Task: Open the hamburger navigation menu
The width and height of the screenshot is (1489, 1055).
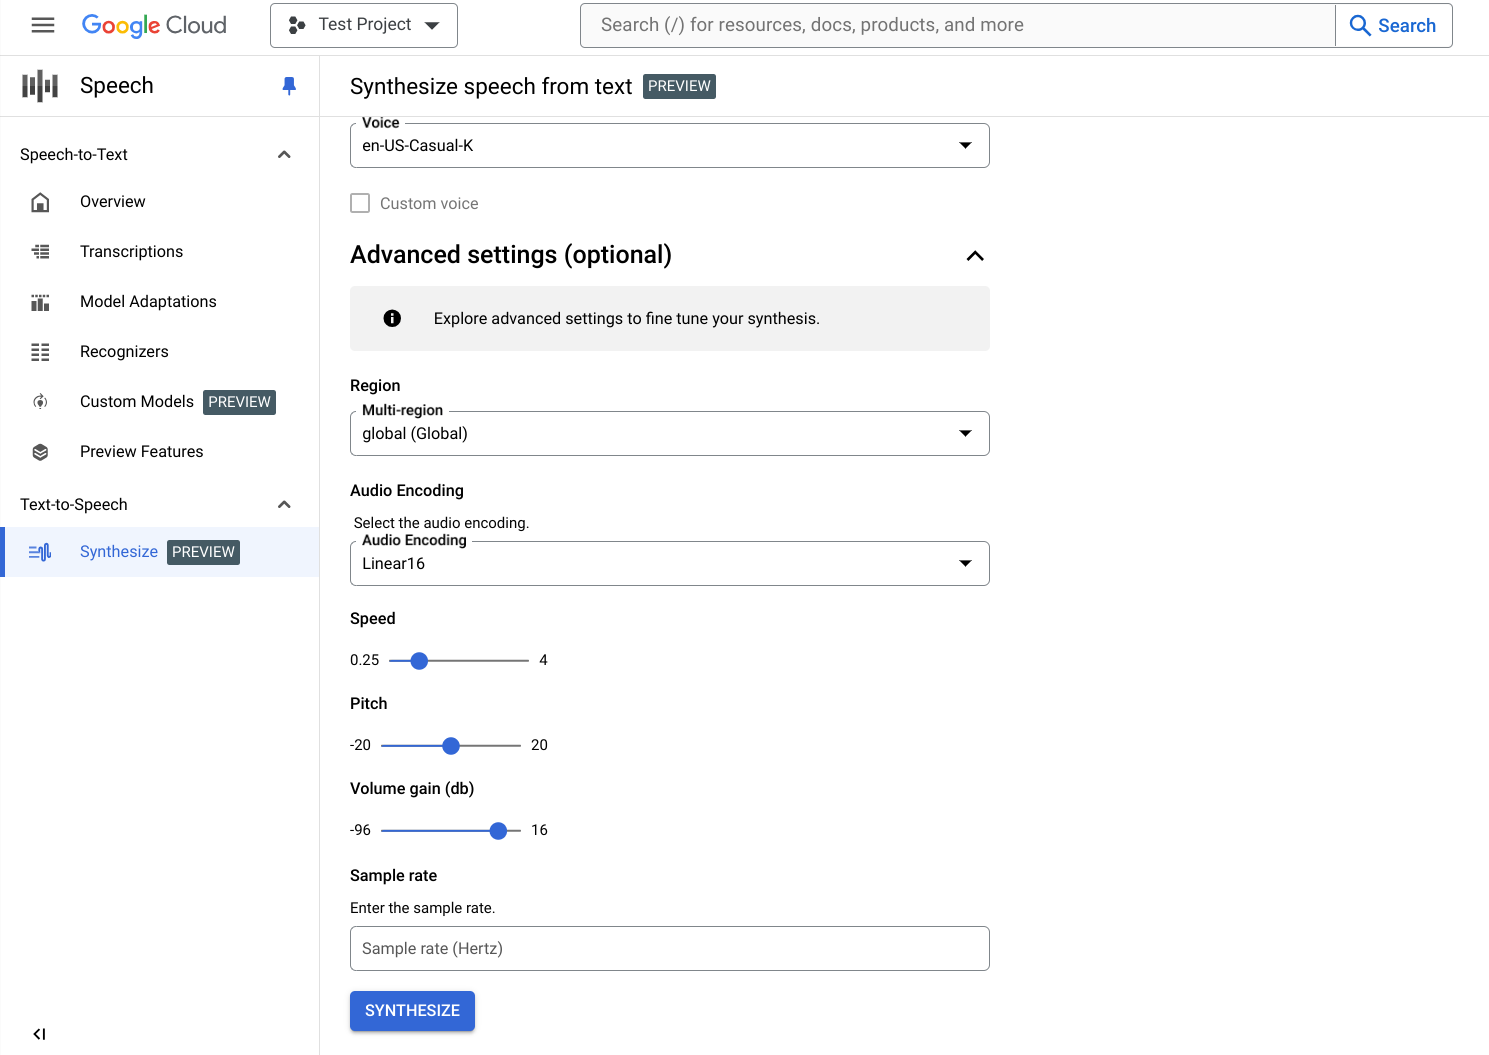Action: [x=43, y=25]
